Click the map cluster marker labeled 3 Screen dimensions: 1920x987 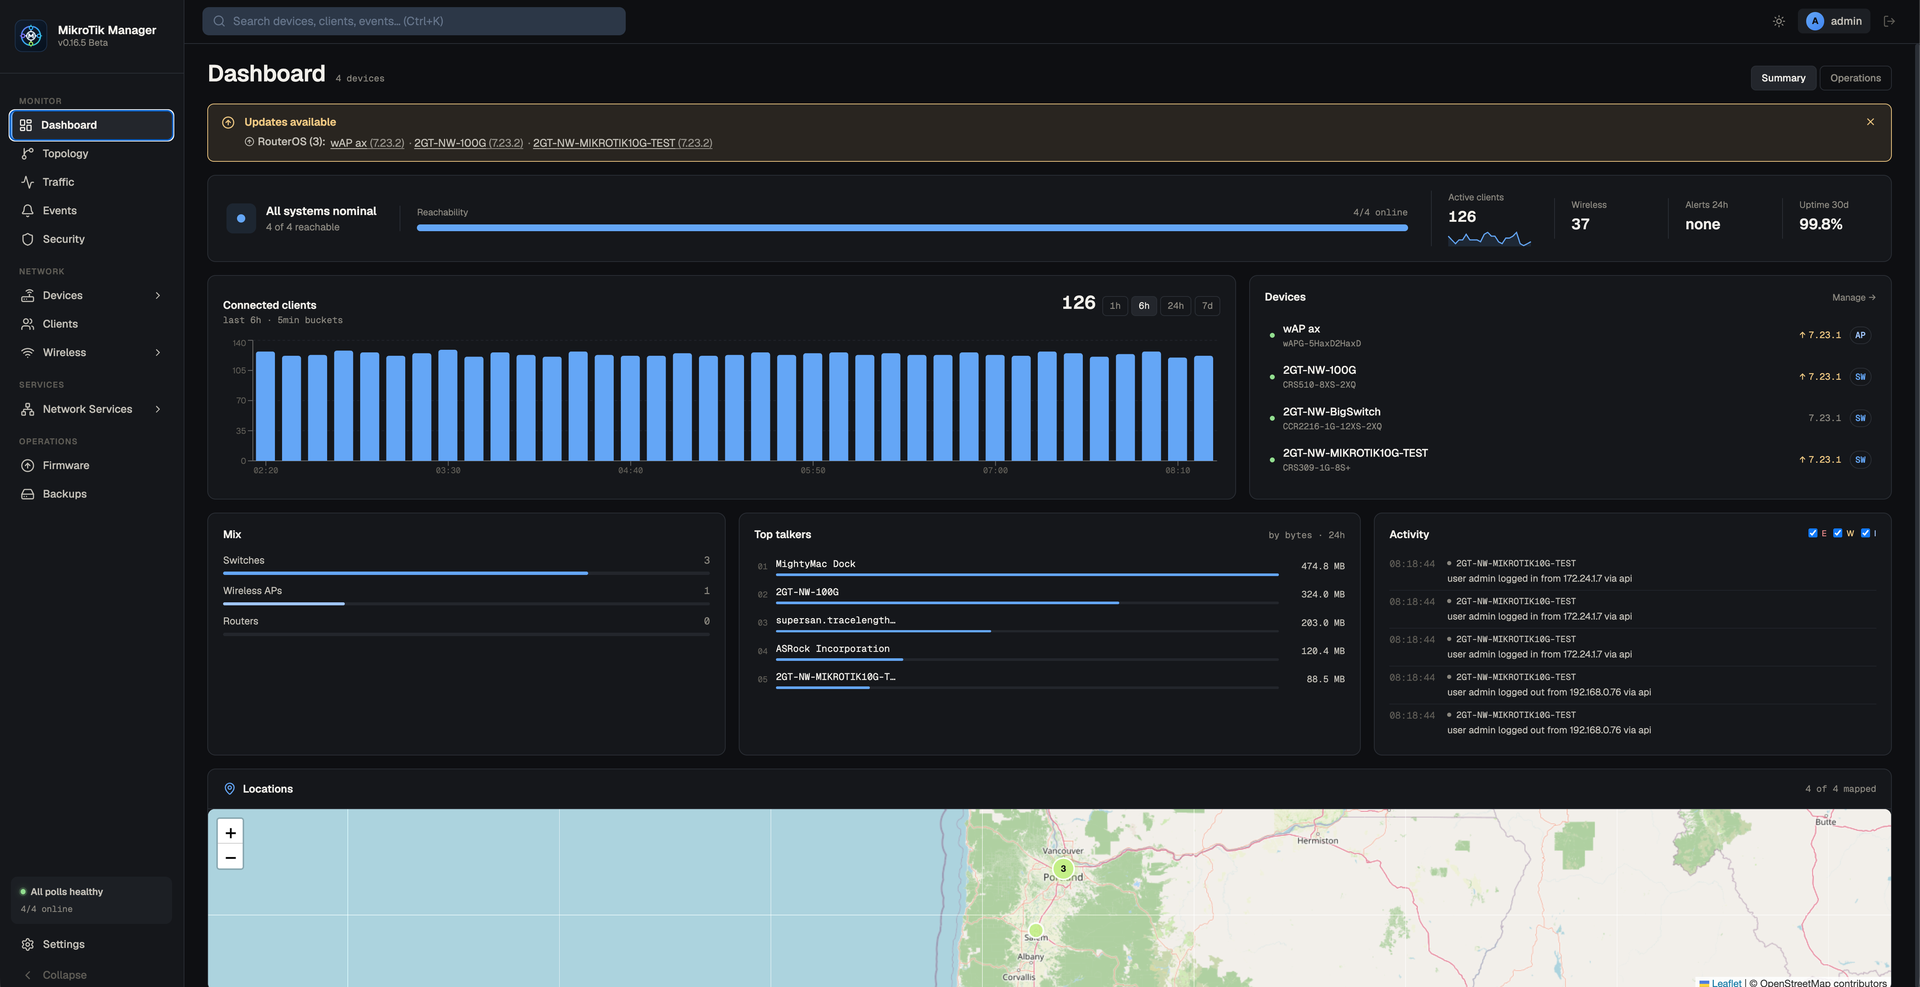tap(1063, 869)
